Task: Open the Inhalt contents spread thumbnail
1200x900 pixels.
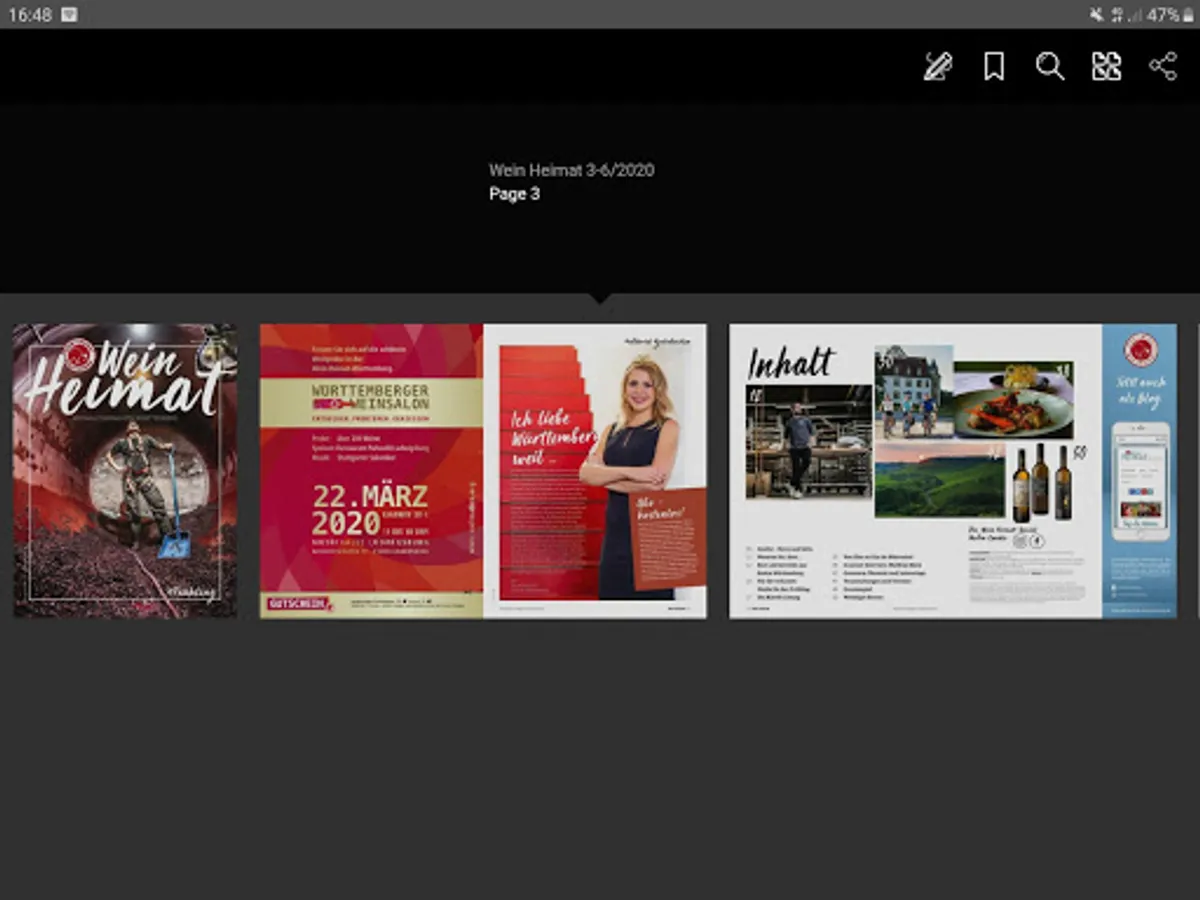Action: pos(953,470)
